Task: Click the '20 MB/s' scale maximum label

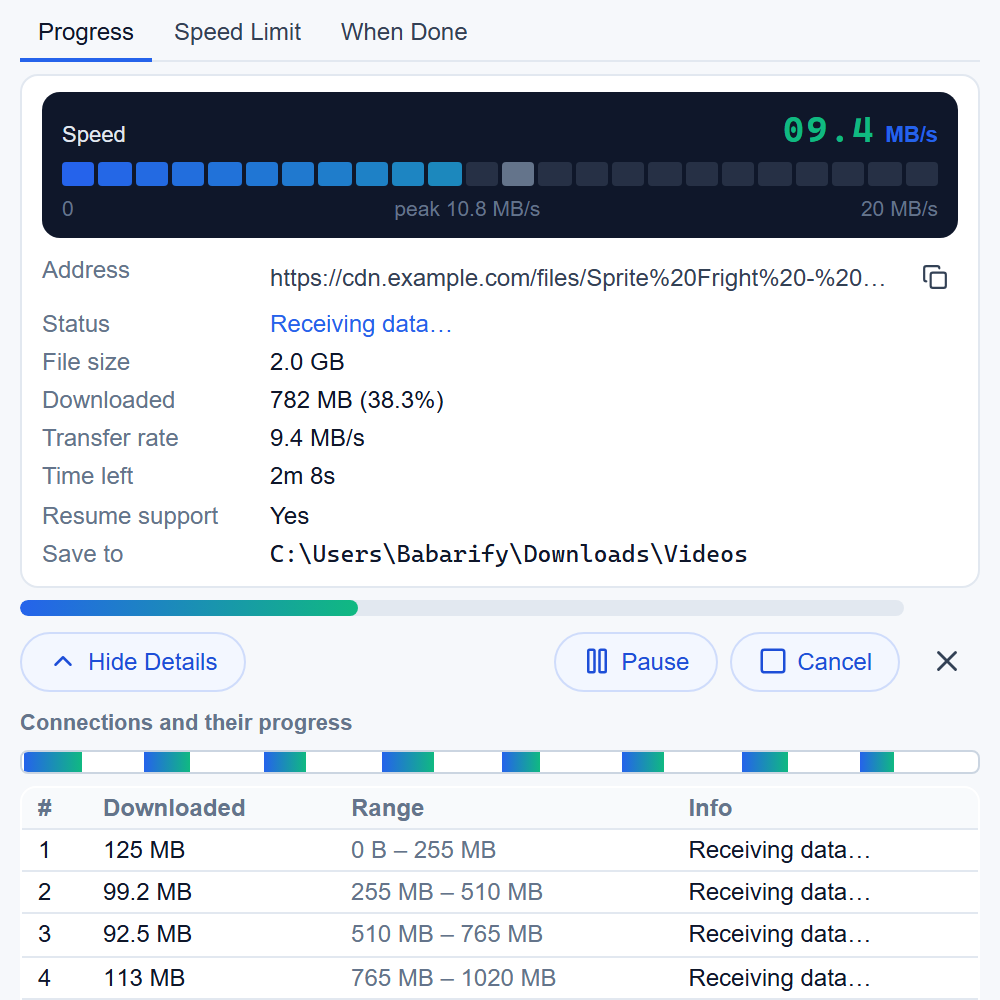Action: point(899,209)
